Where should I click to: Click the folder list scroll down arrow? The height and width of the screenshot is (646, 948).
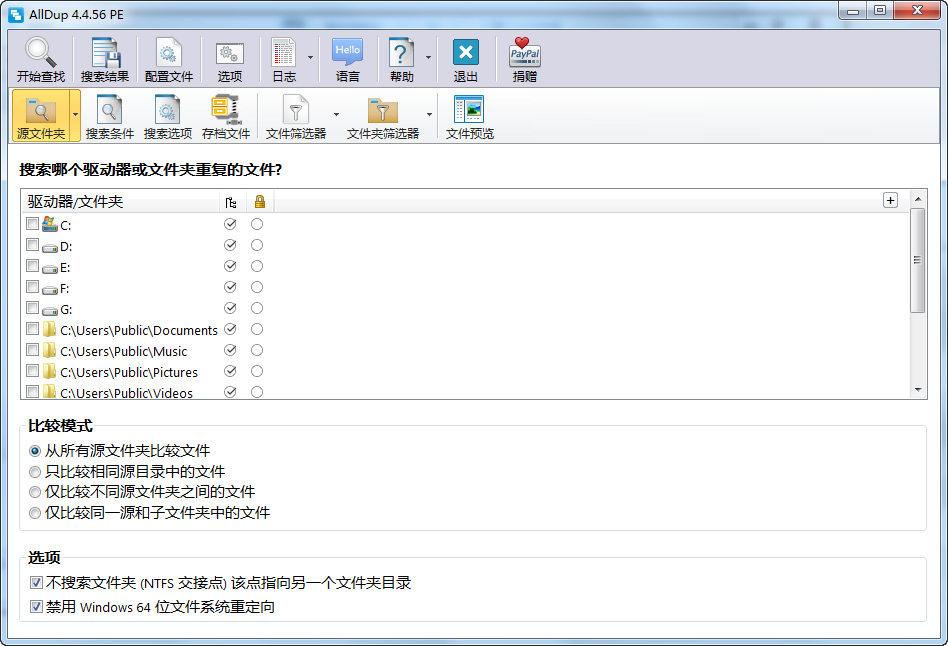point(918,390)
